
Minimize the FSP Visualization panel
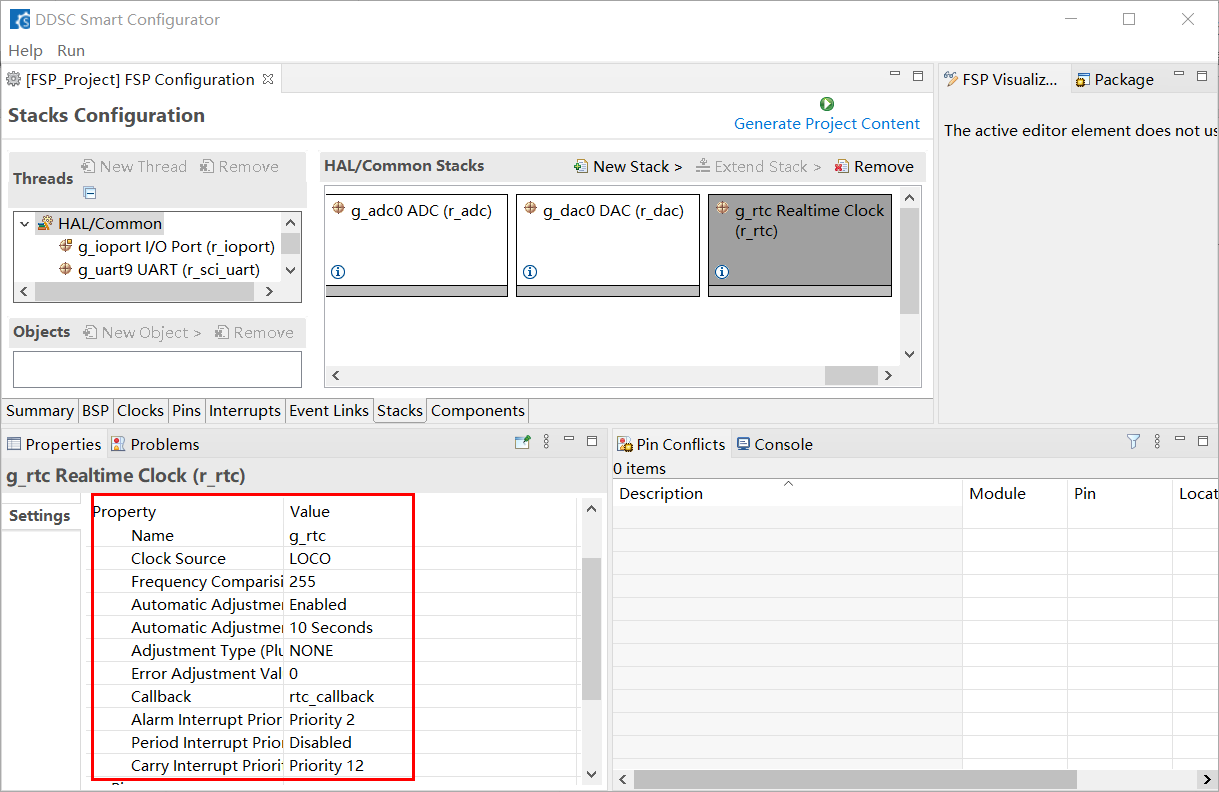coord(1178,75)
